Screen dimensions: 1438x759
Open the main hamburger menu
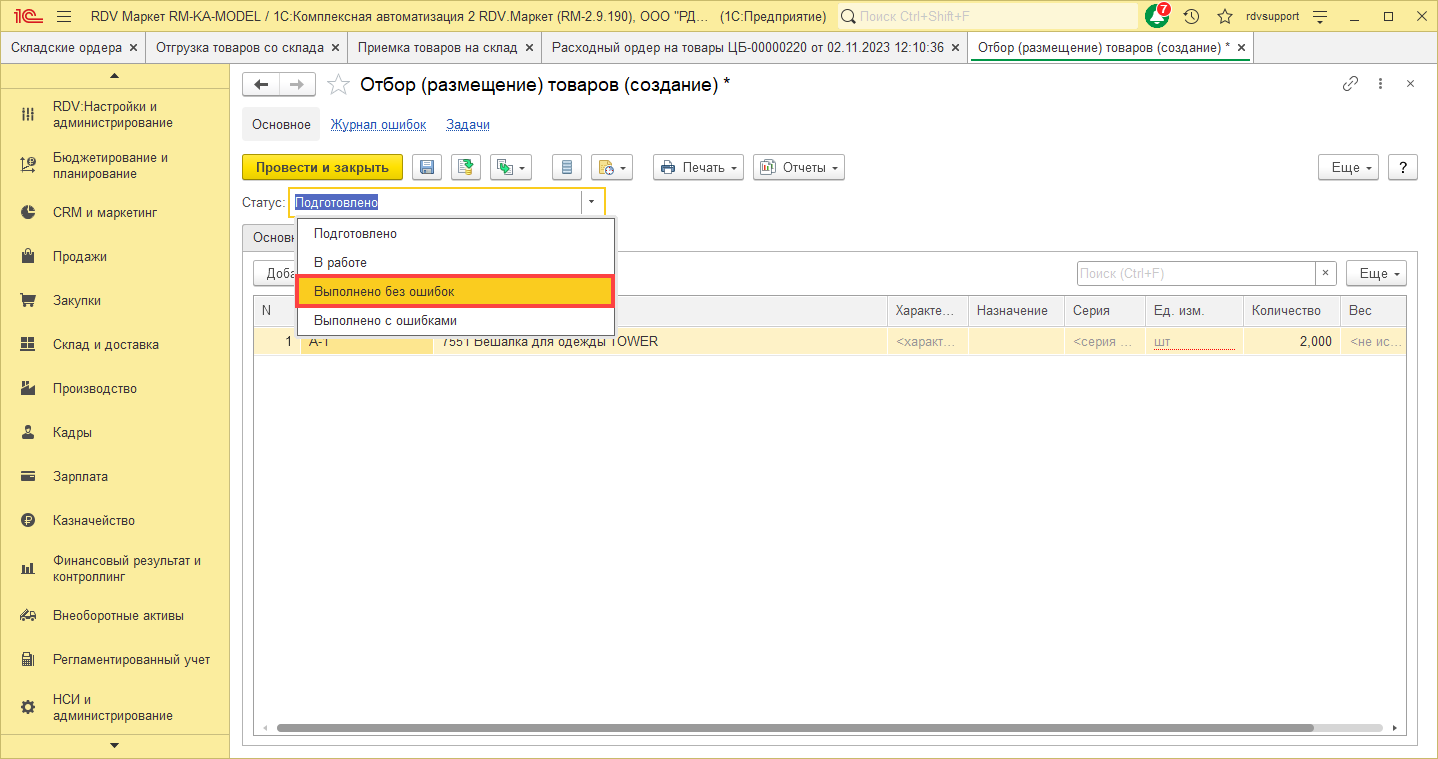pos(65,17)
